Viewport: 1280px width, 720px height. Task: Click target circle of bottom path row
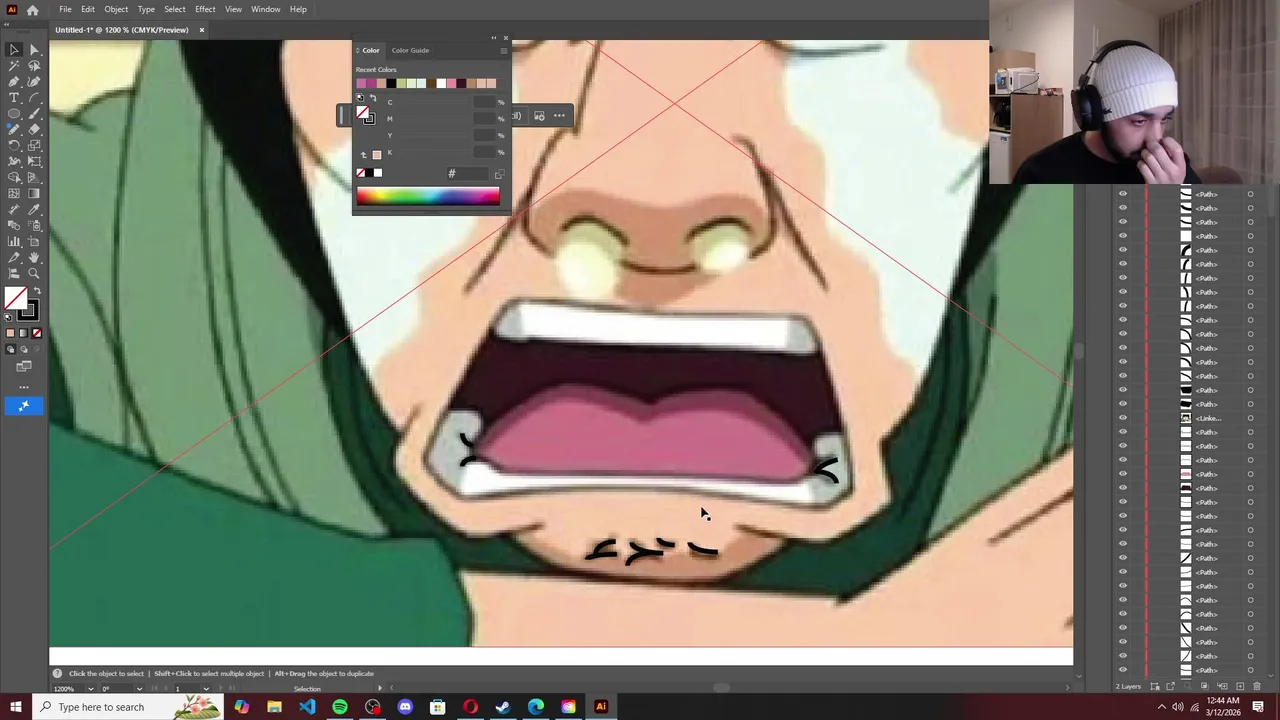click(x=1250, y=670)
